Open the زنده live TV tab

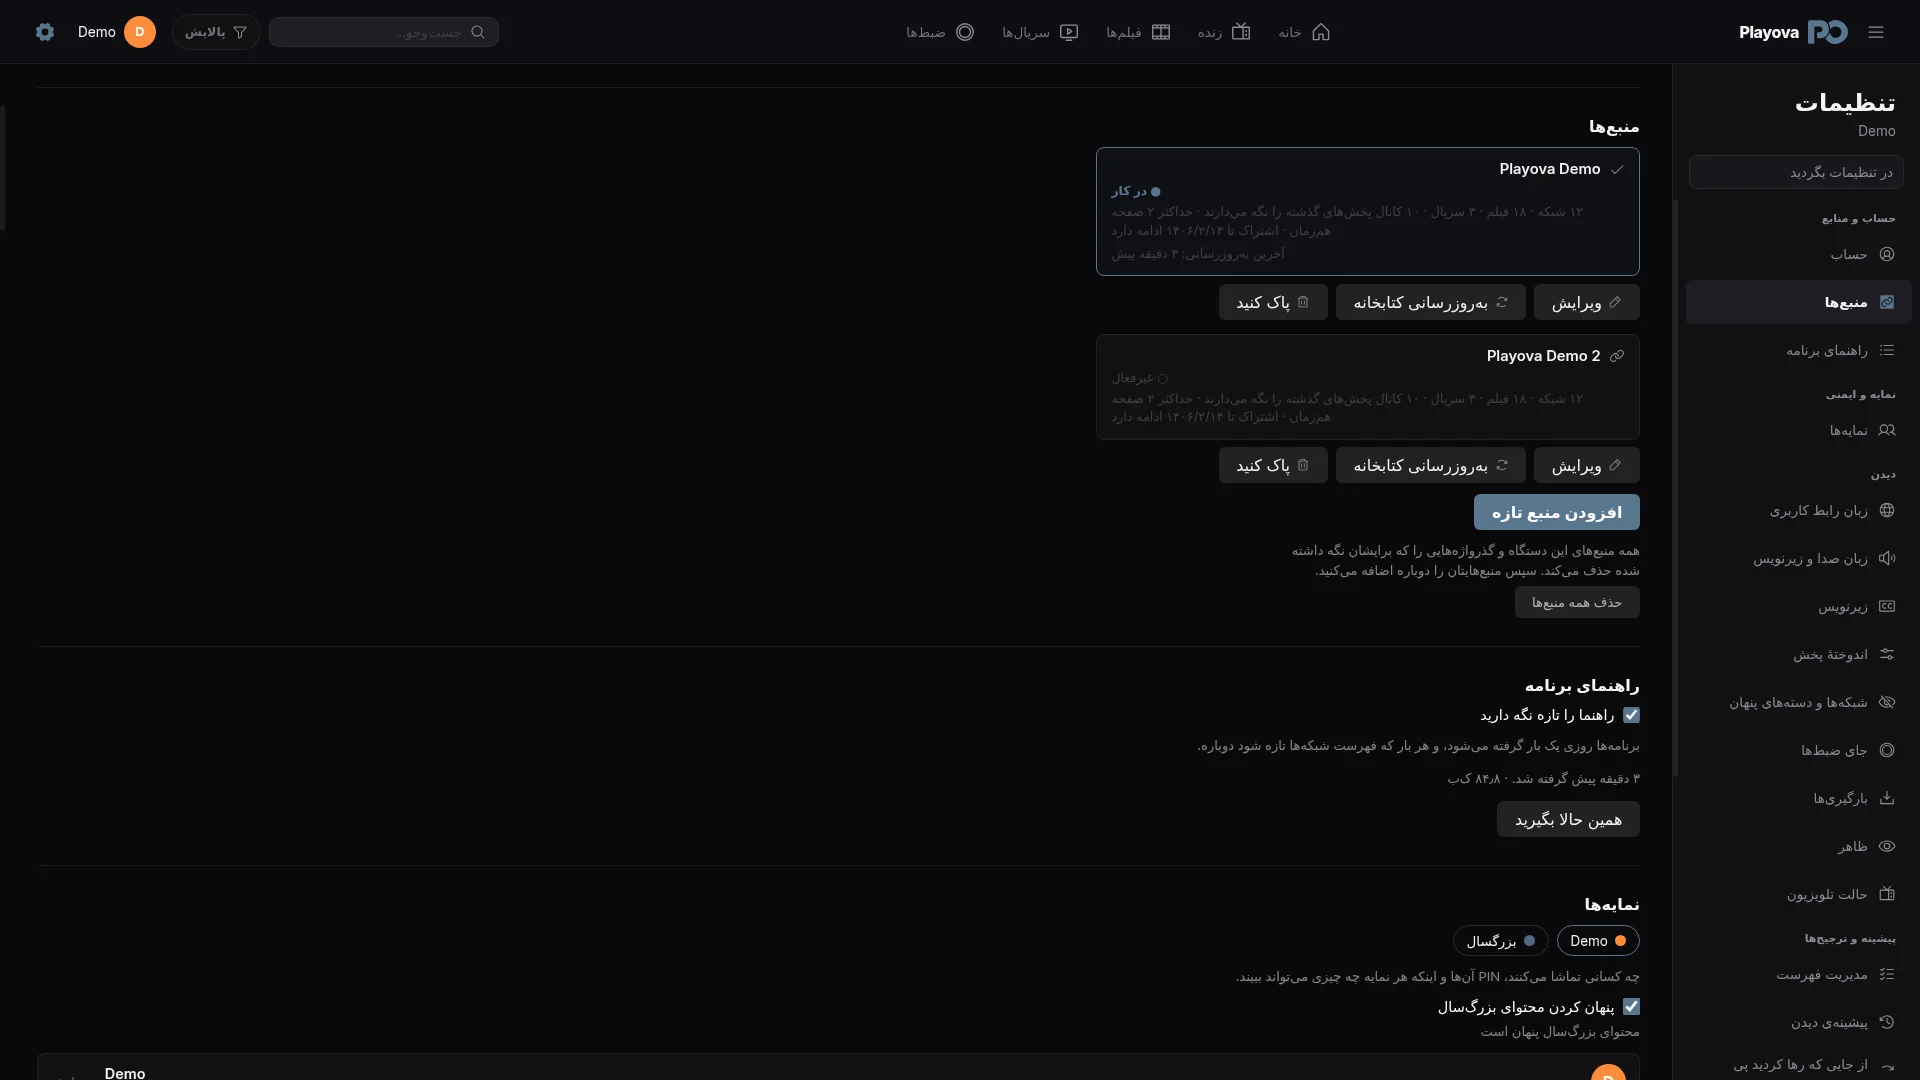pyautogui.click(x=1224, y=32)
